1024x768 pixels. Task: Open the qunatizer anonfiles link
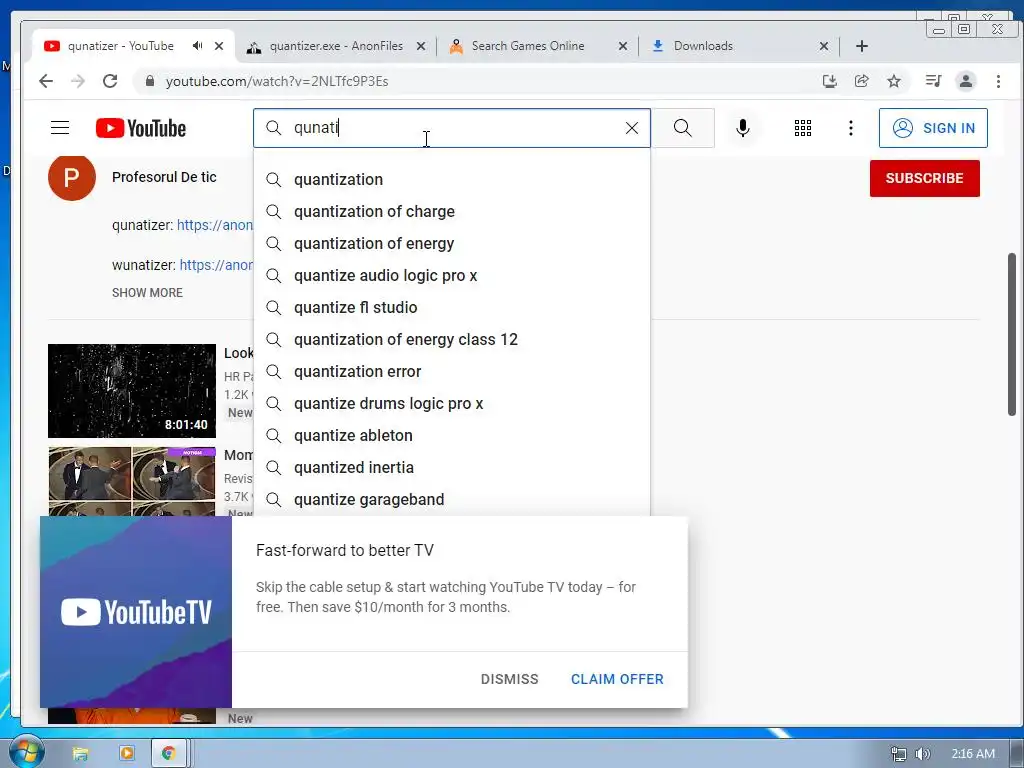point(215,225)
